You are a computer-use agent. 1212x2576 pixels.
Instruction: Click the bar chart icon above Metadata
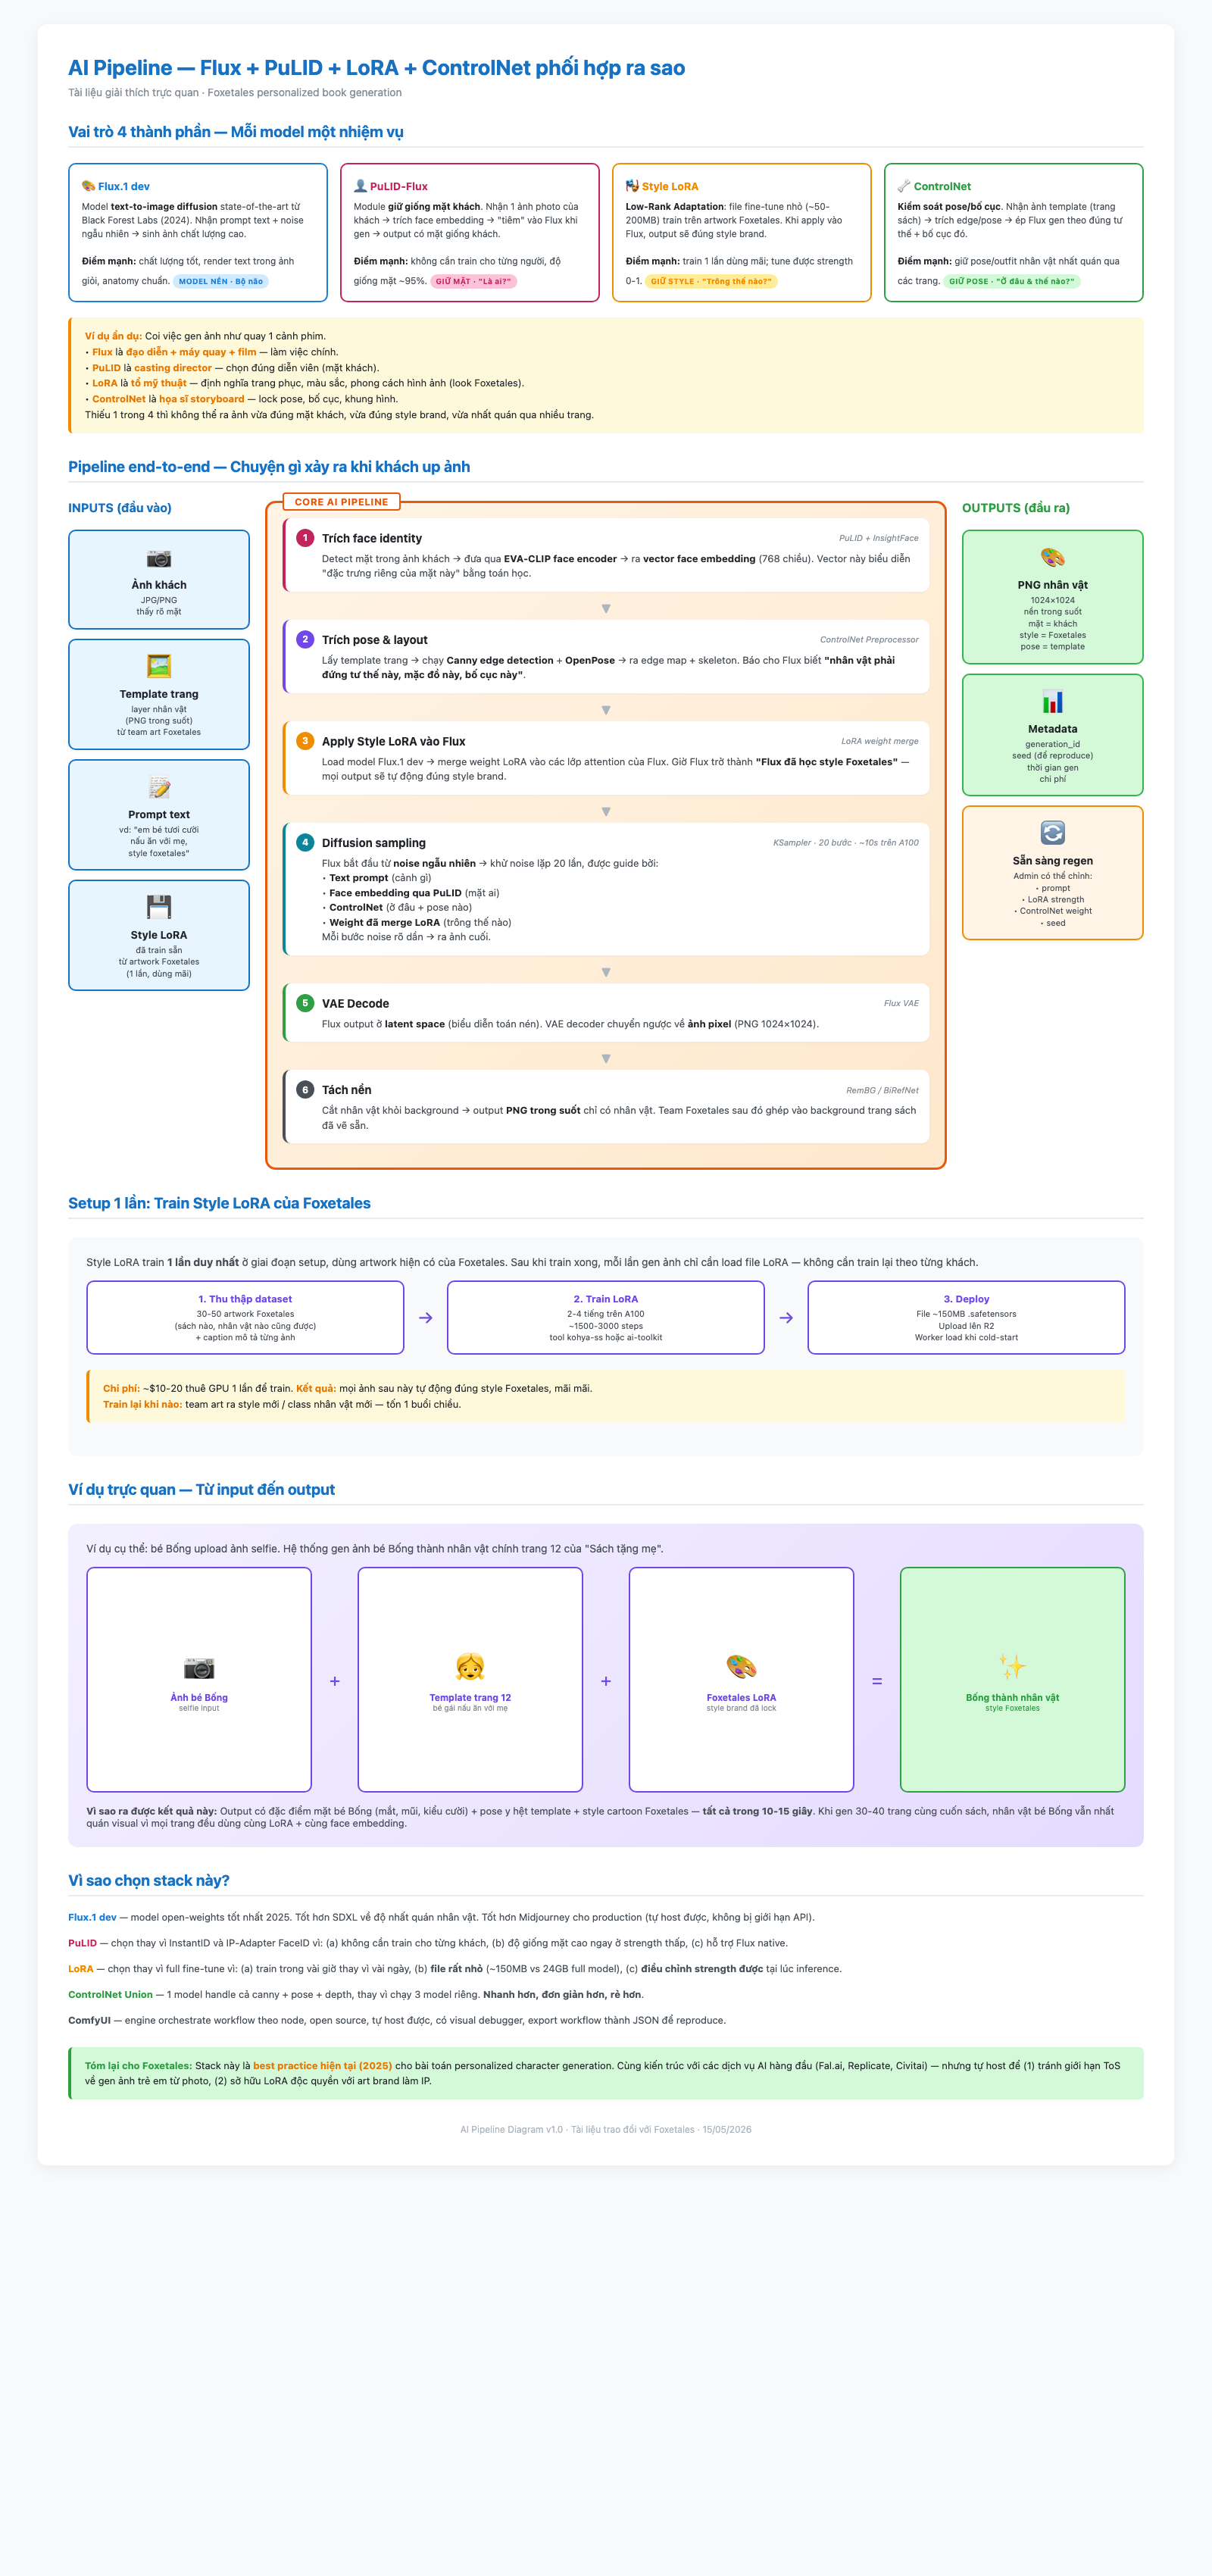(x=1053, y=702)
